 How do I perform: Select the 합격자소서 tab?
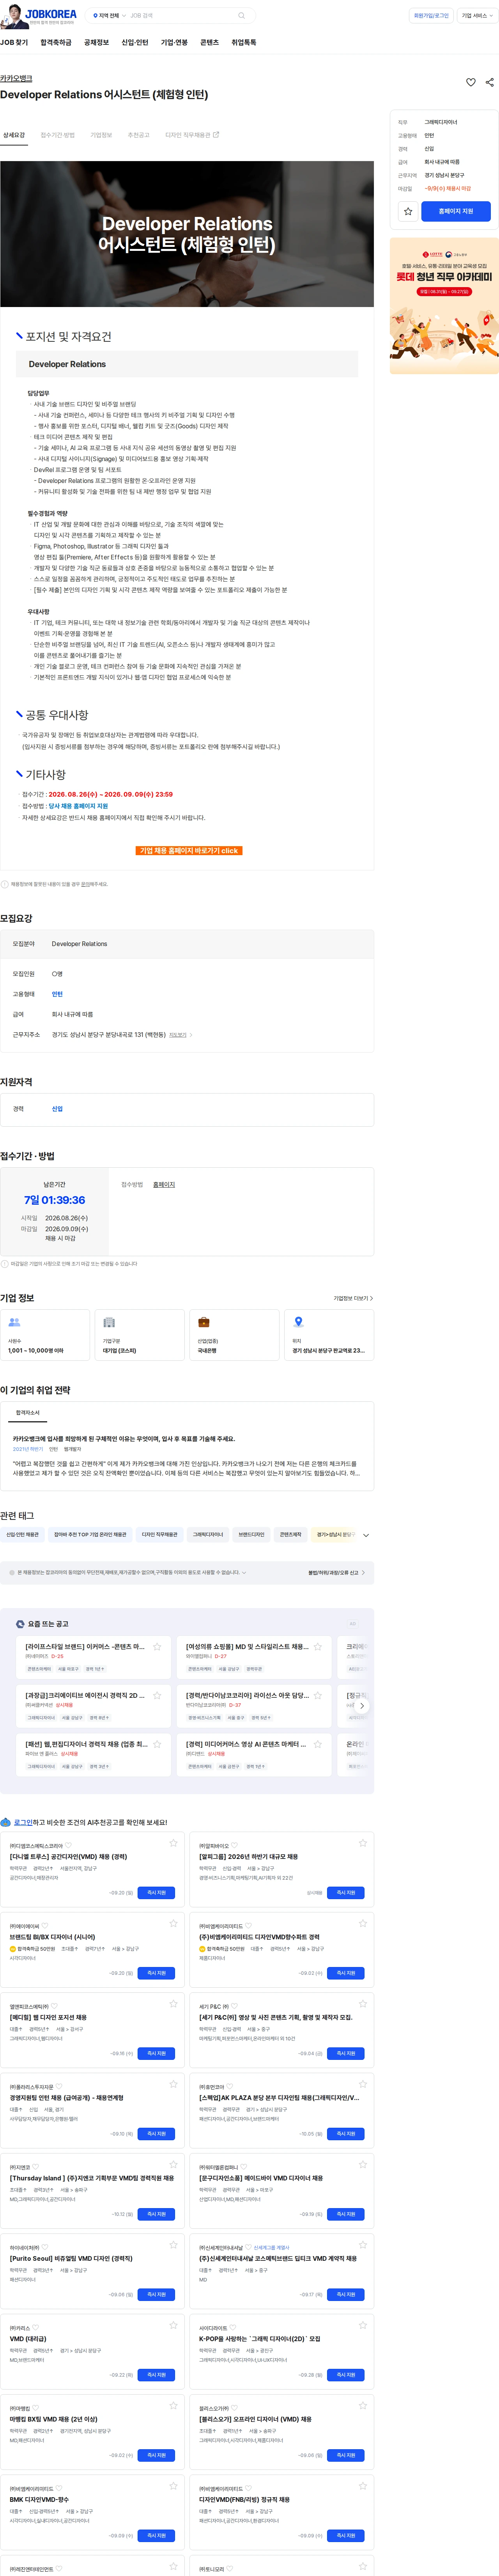(28, 1413)
